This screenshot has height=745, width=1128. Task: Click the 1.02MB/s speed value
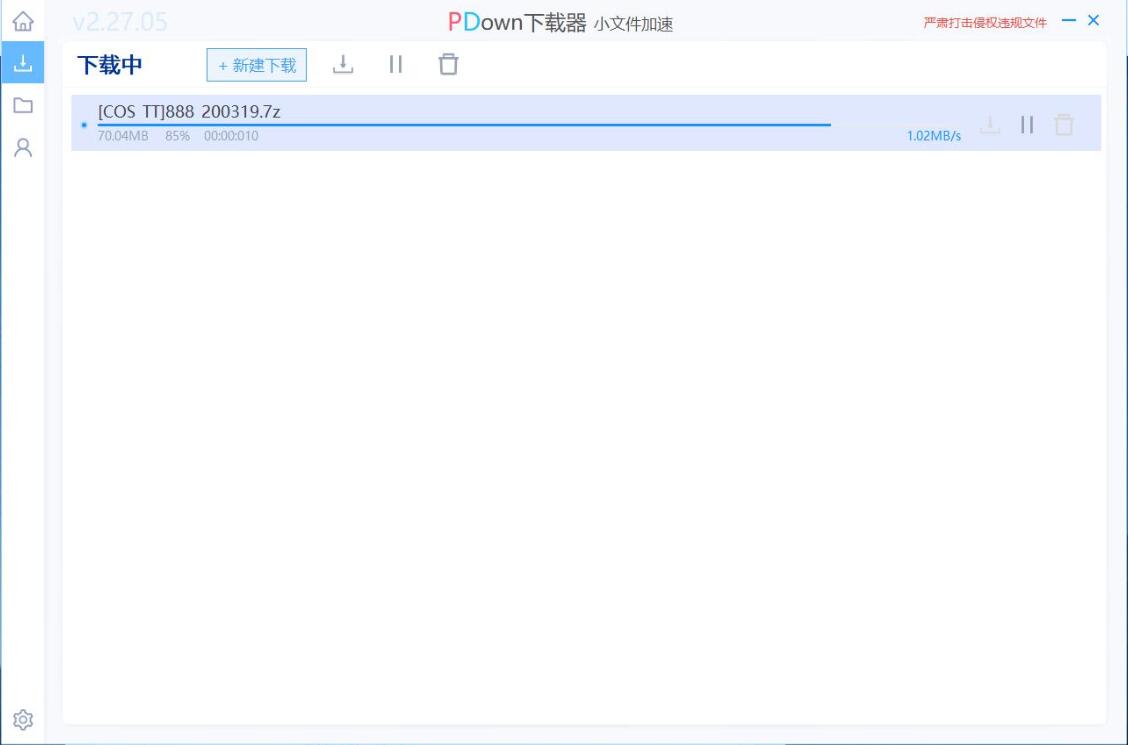[933, 136]
